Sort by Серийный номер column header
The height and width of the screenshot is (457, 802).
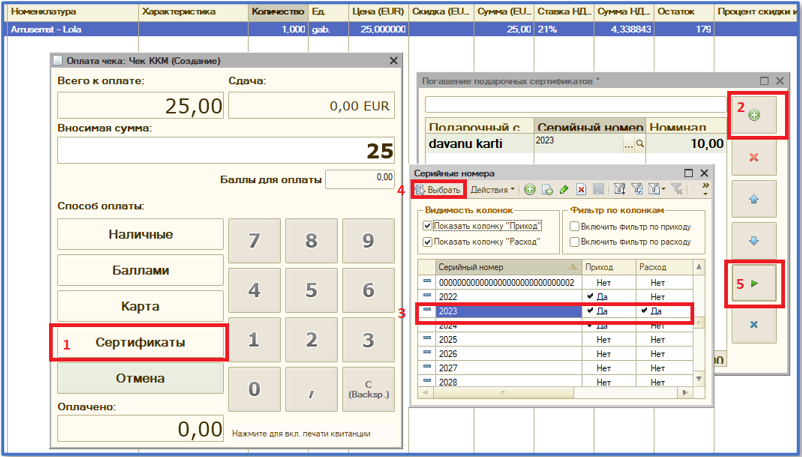point(505,267)
